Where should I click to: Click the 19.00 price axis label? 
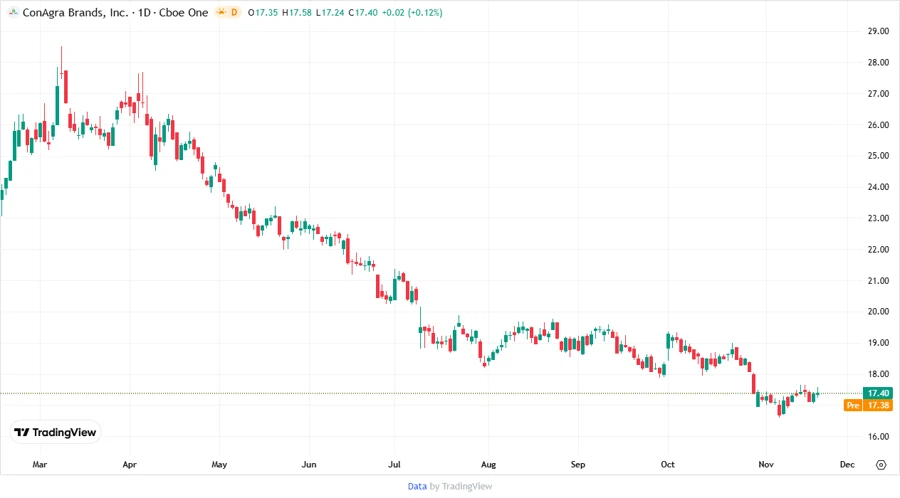[x=878, y=343]
